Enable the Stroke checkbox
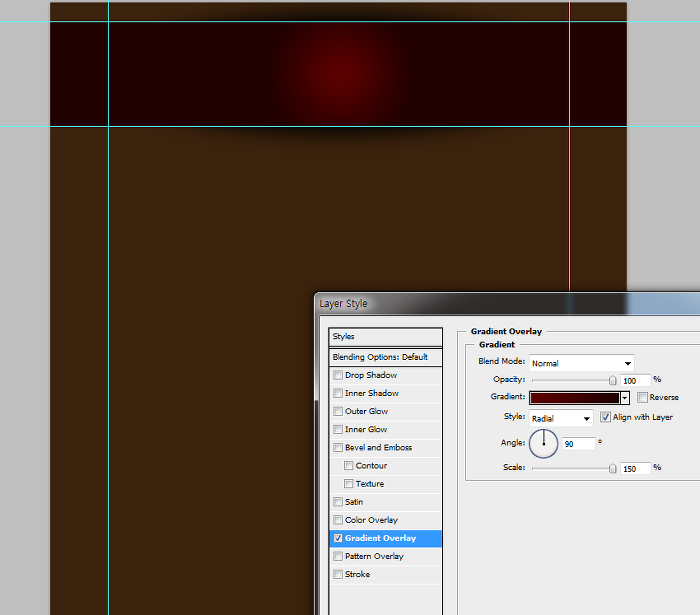The image size is (700, 615). (338, 574)
